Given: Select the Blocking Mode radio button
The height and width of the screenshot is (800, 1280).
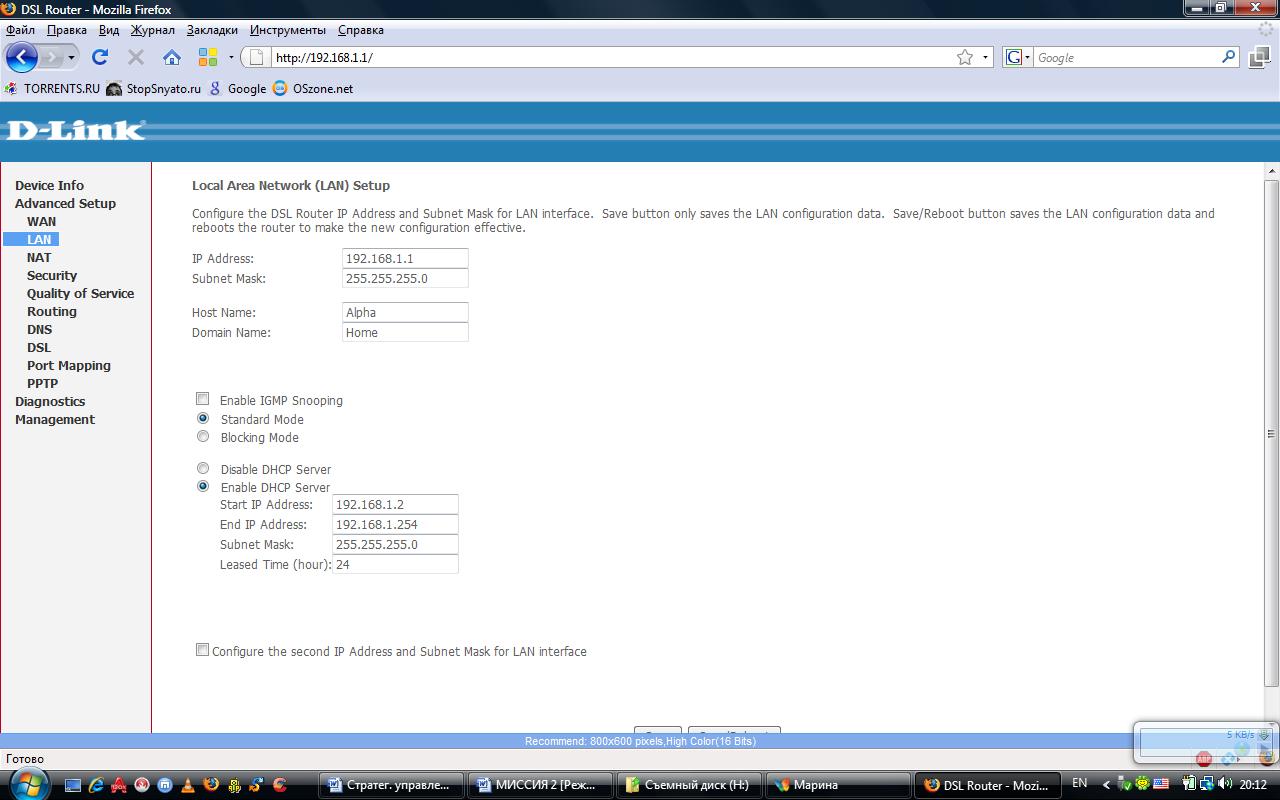Looking at the screenshot, I should (x=203, y=436).
